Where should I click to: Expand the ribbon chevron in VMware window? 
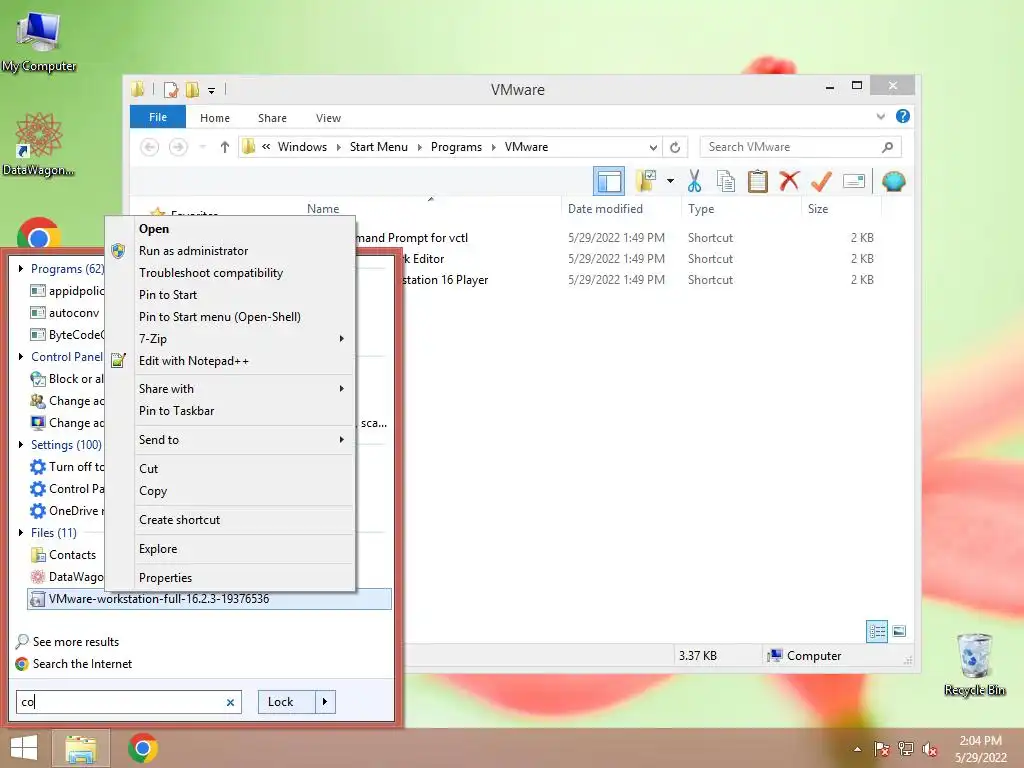coord(880,116)
